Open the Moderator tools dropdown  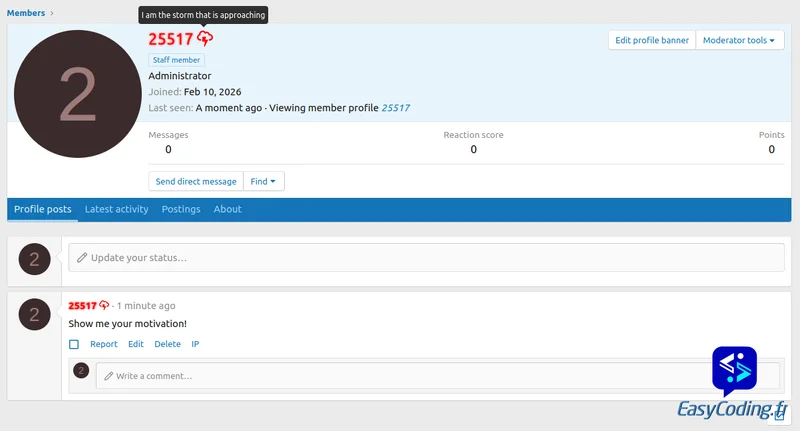tap(739, 40)
